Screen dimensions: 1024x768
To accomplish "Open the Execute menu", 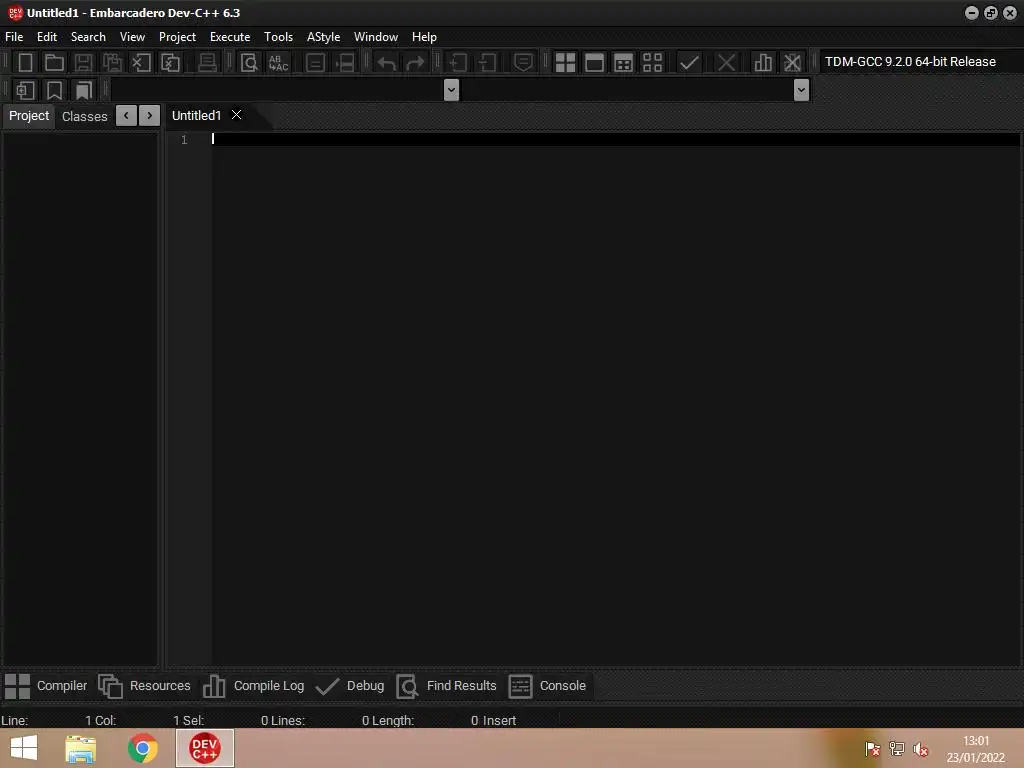I will 230,37.
